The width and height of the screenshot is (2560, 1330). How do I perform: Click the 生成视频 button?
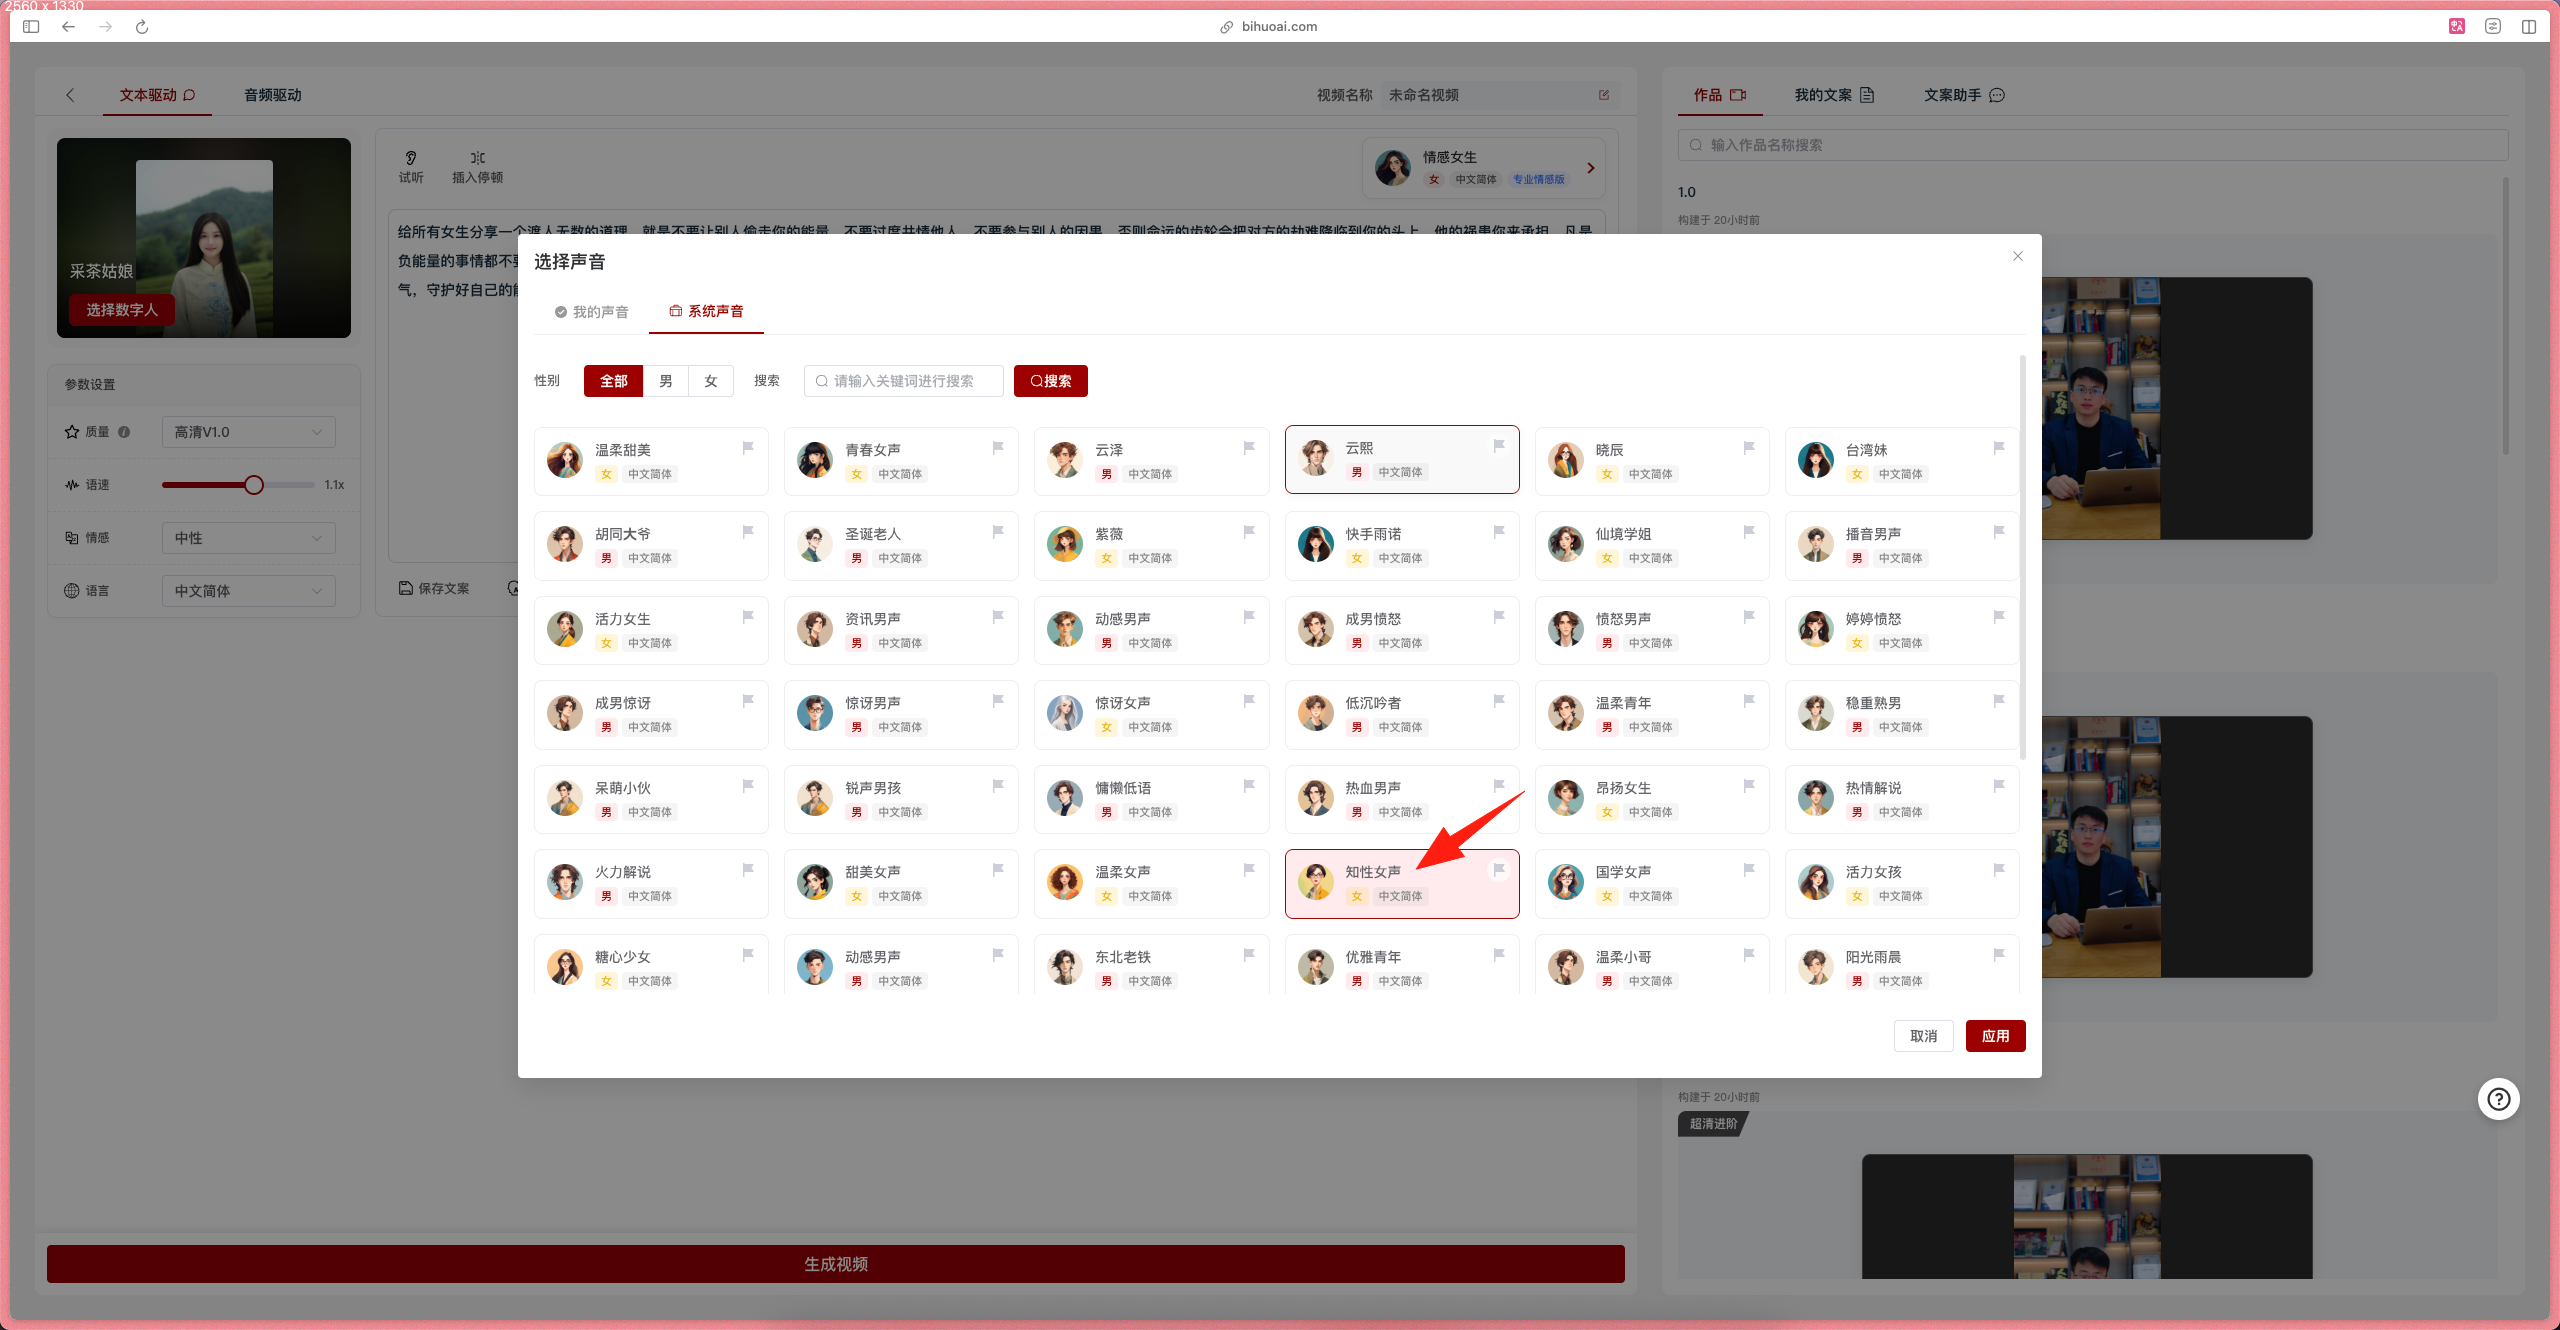[x=836, y=1264]
